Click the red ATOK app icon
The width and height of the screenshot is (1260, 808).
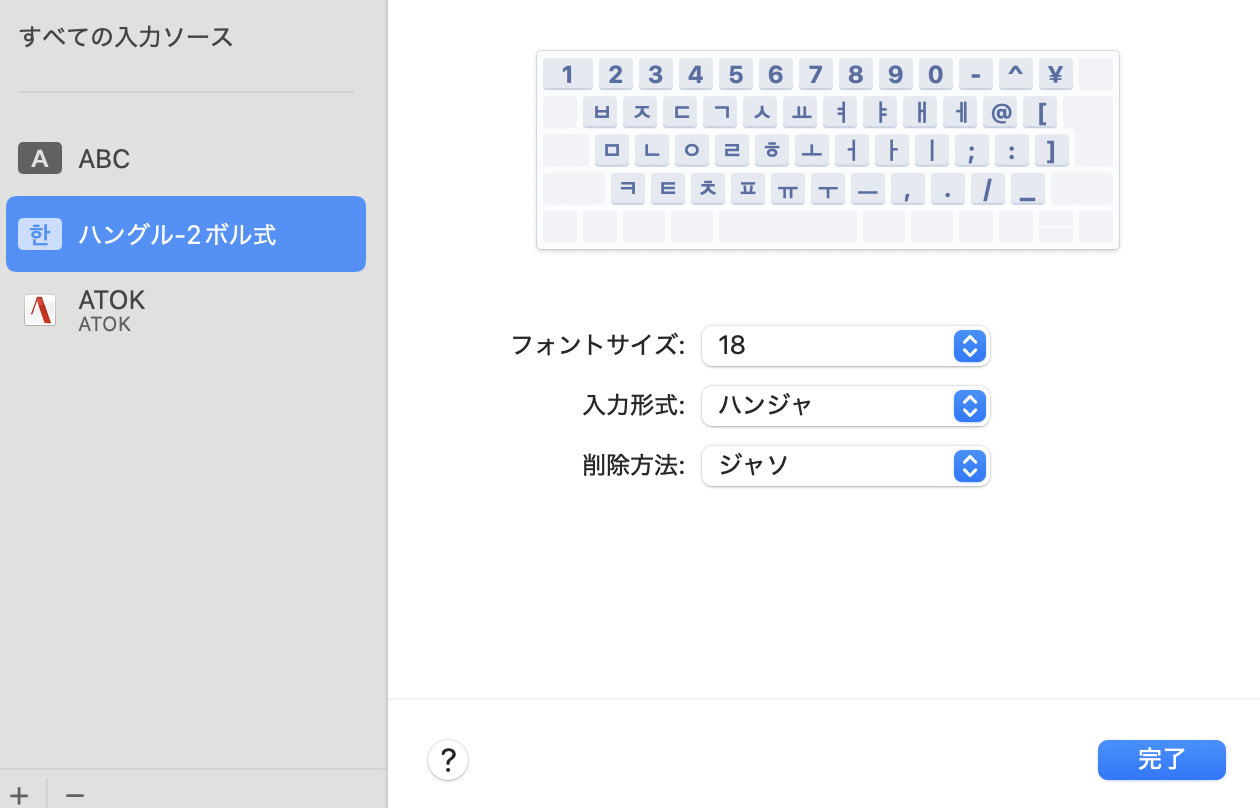click(40, 310)
